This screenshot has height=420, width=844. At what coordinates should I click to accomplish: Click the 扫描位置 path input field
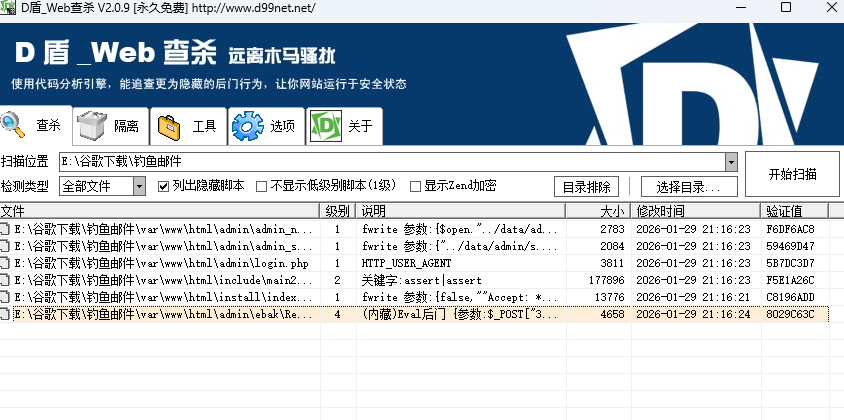390,161
